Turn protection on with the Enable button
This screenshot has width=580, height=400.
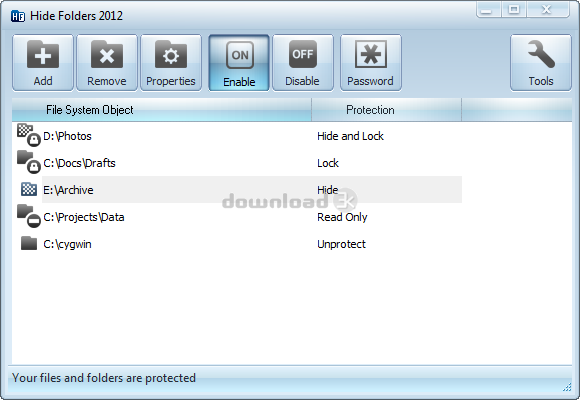click(x=239, y=63)
